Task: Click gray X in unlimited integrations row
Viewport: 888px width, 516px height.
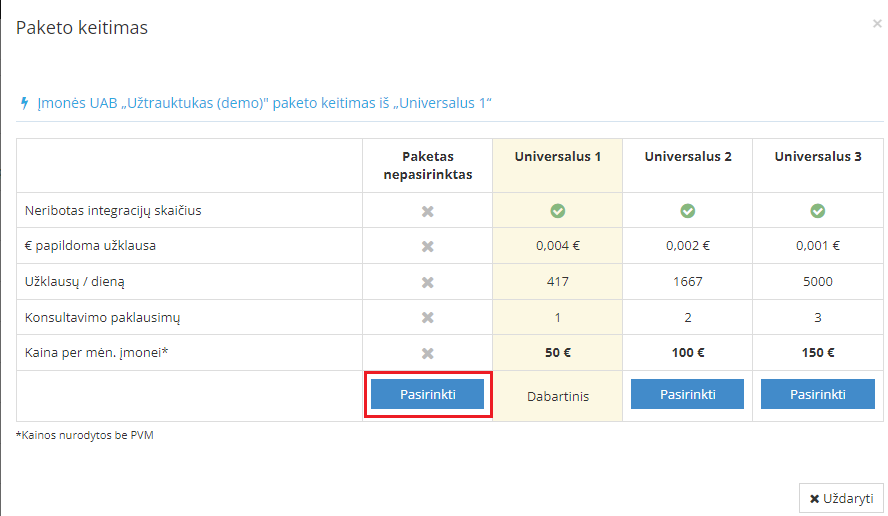Action: click(427, 211)
